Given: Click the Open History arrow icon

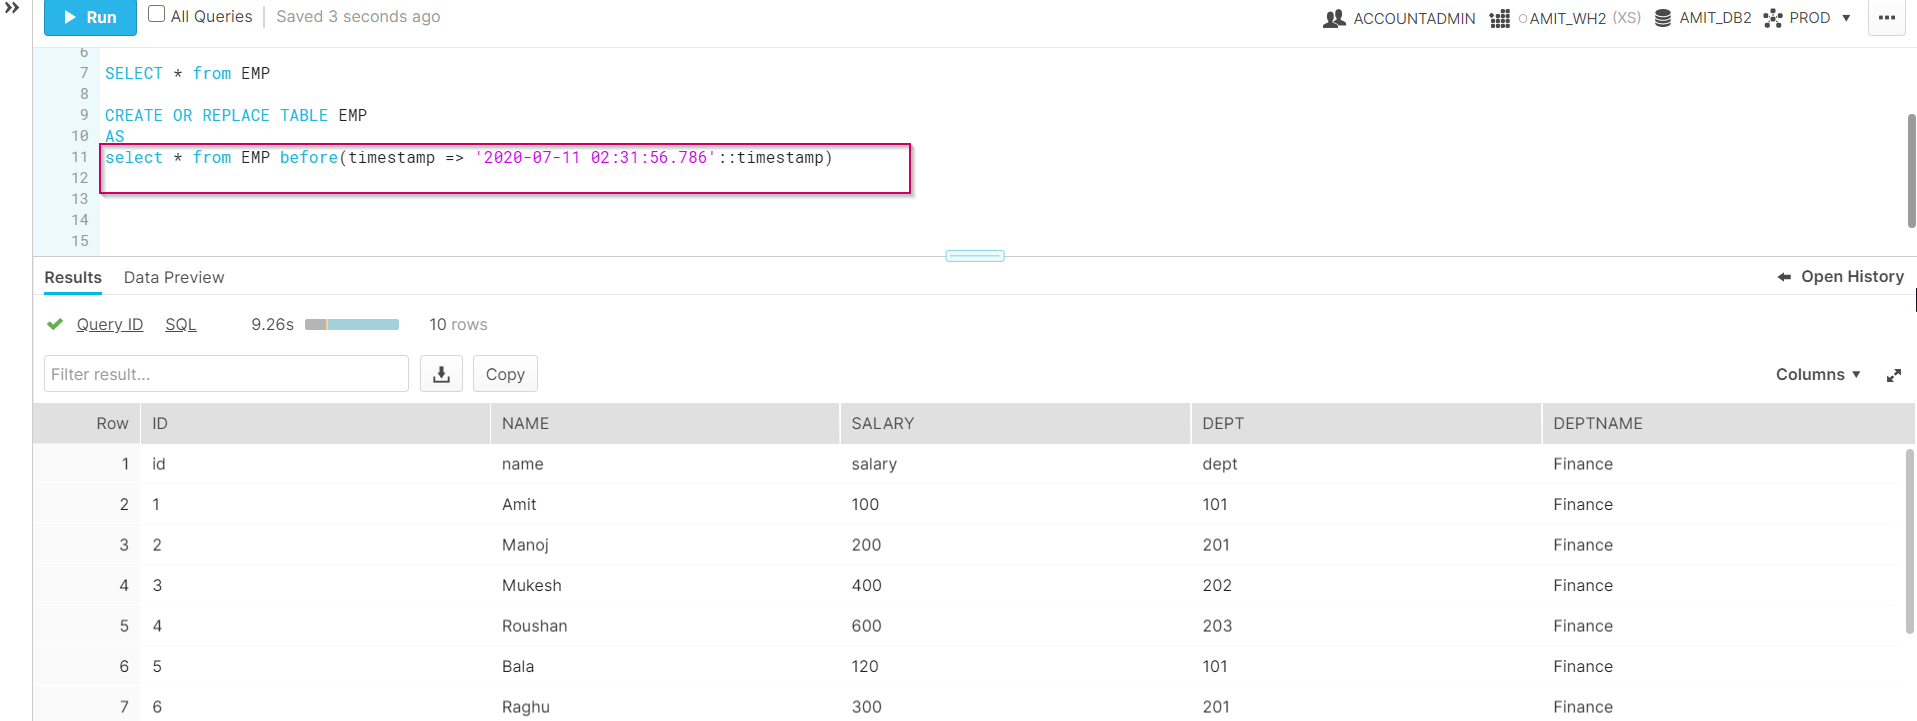Looking at the screenshot, I should (x=1784, y=277).
